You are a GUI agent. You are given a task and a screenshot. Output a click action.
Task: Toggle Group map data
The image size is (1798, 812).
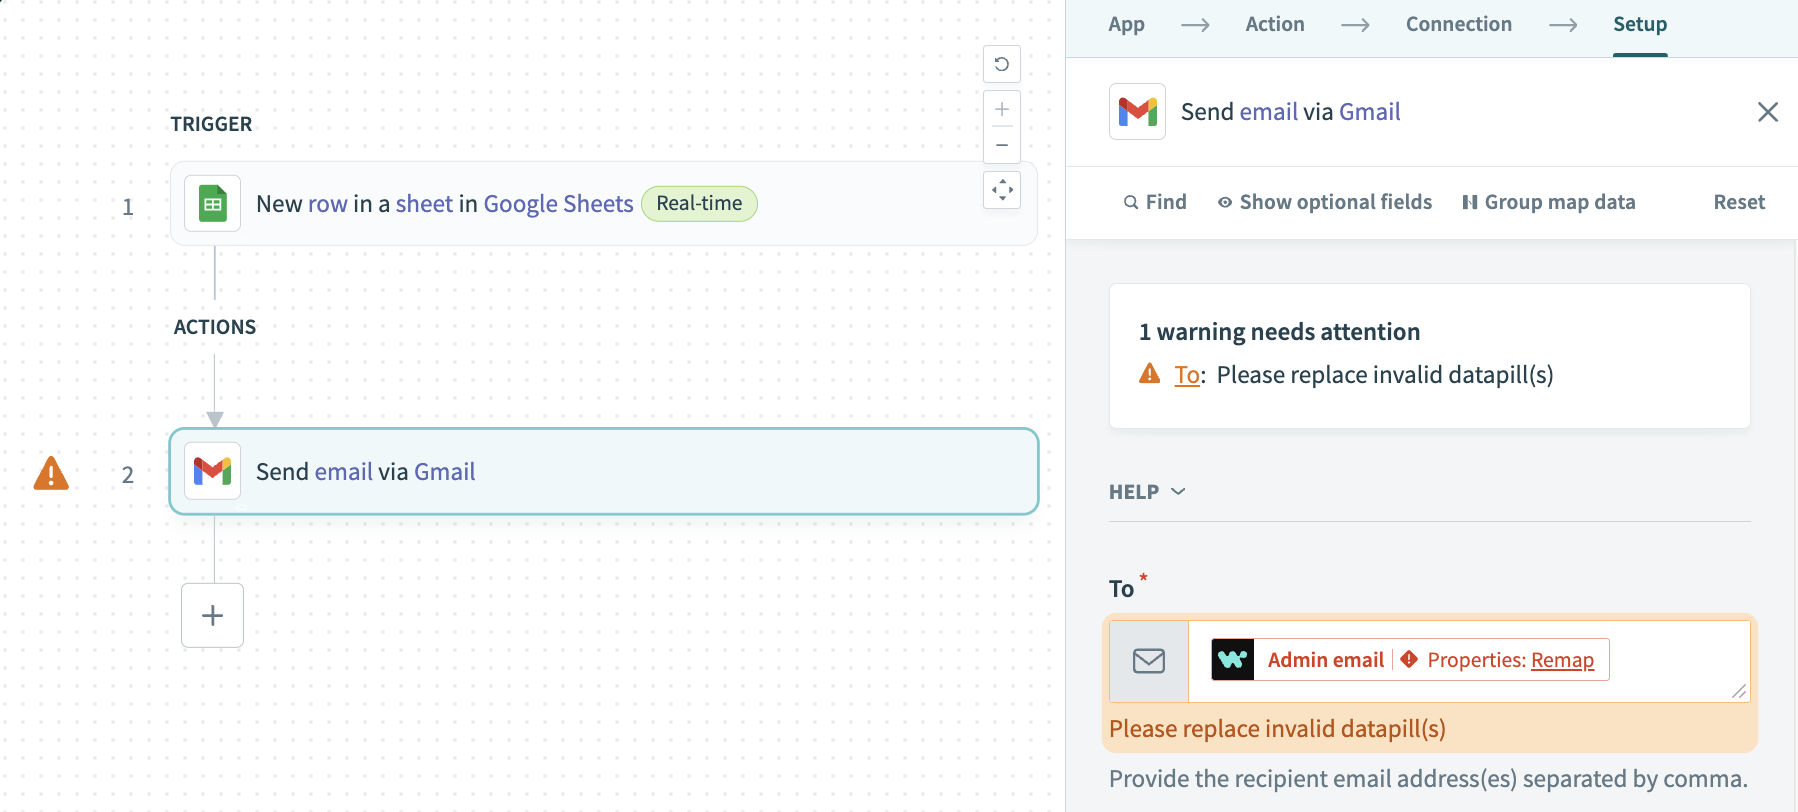1548,202
